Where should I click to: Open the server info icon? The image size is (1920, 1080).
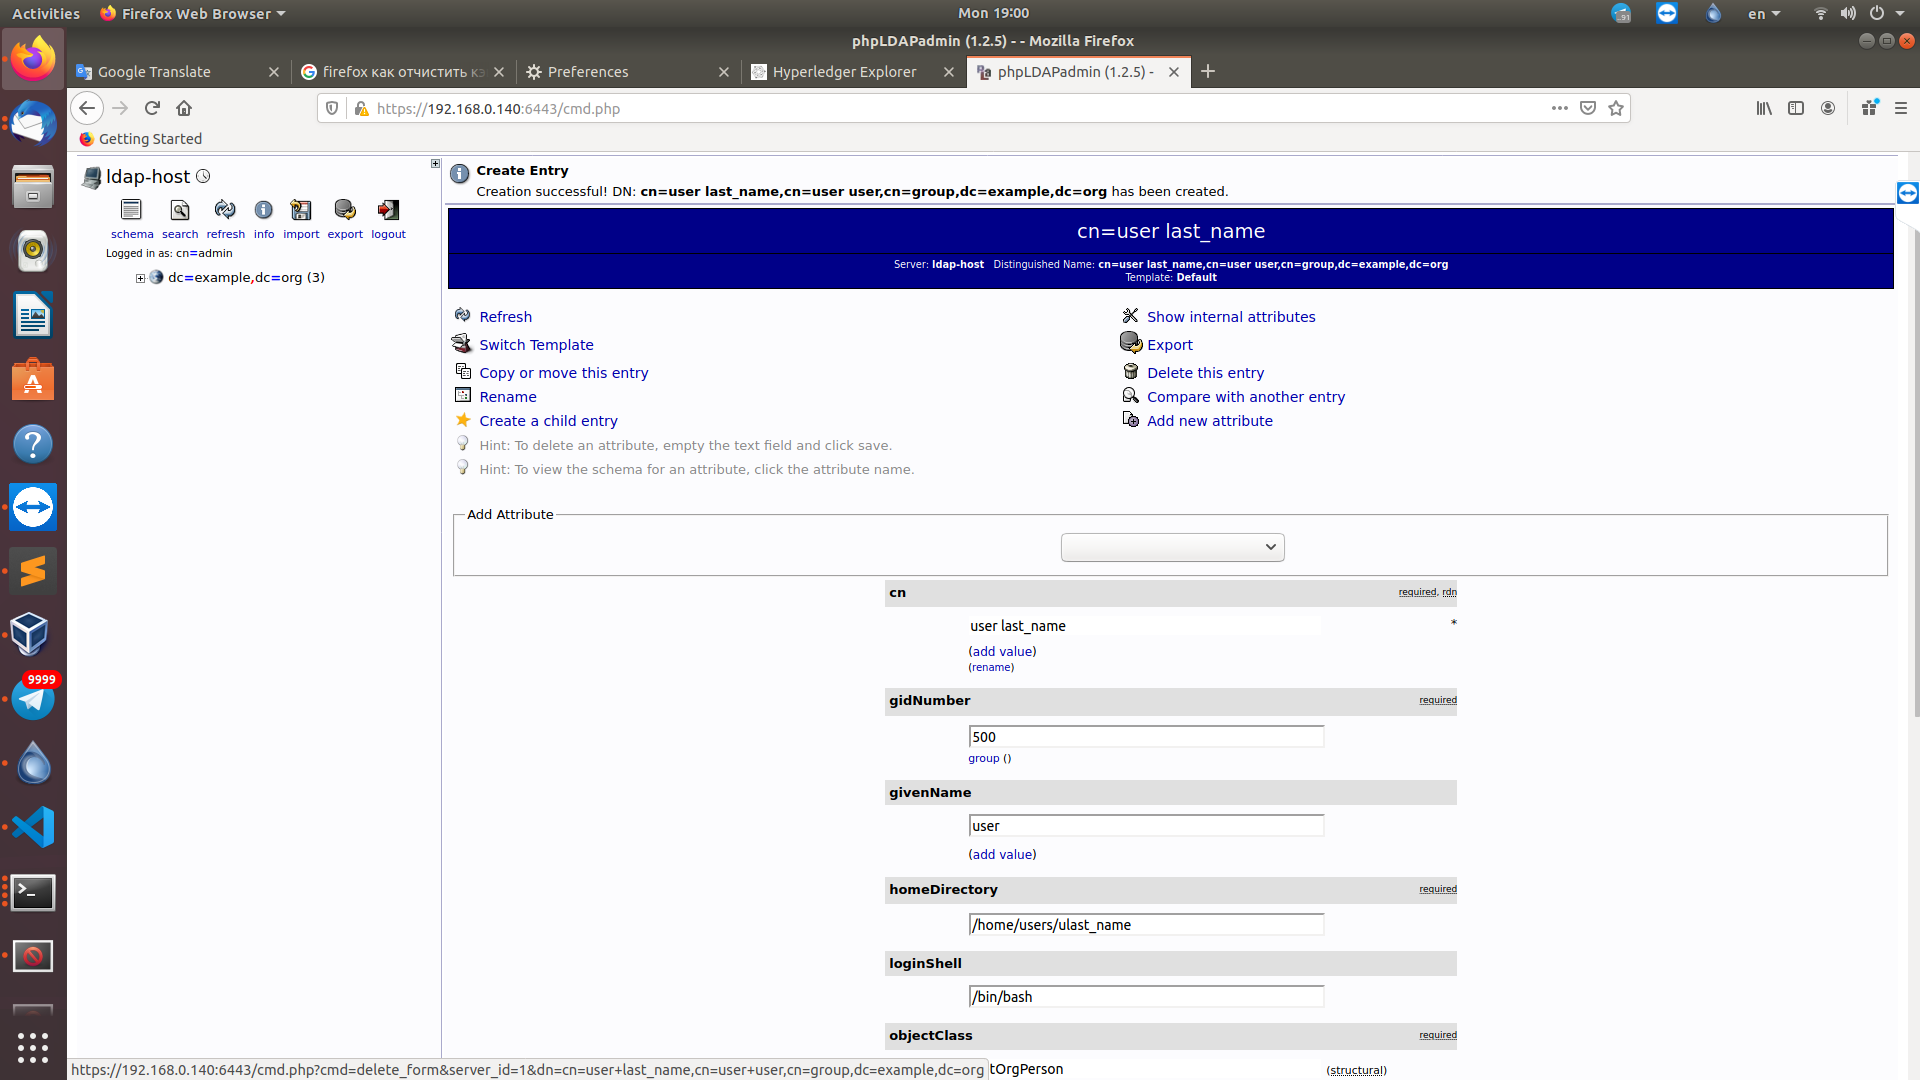[263, 210]
